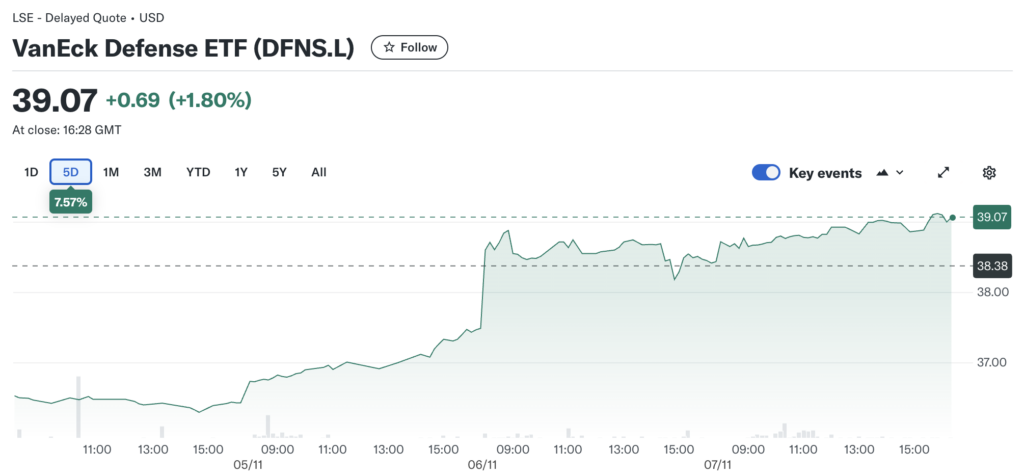Select the 1D time range
The width and height of the screenshot is (1024, 476).
(31, 172)
